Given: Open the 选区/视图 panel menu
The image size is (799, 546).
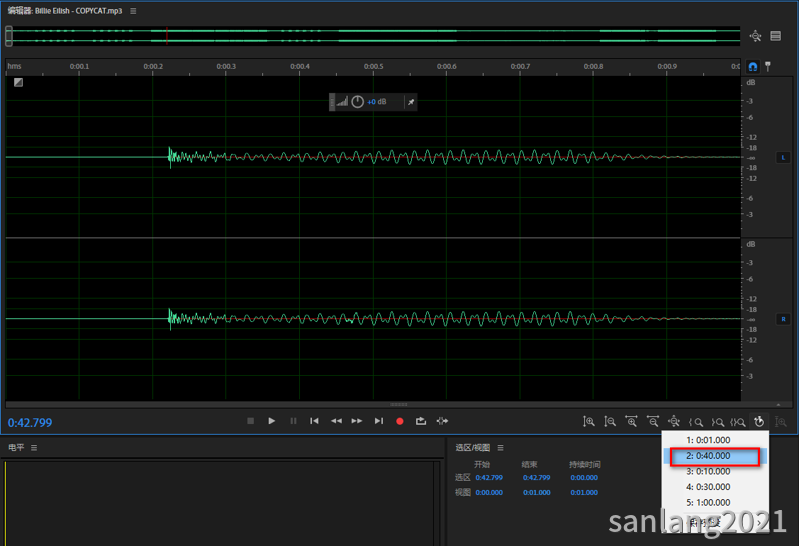Looking at the screenshot, I should pos(500,448).
